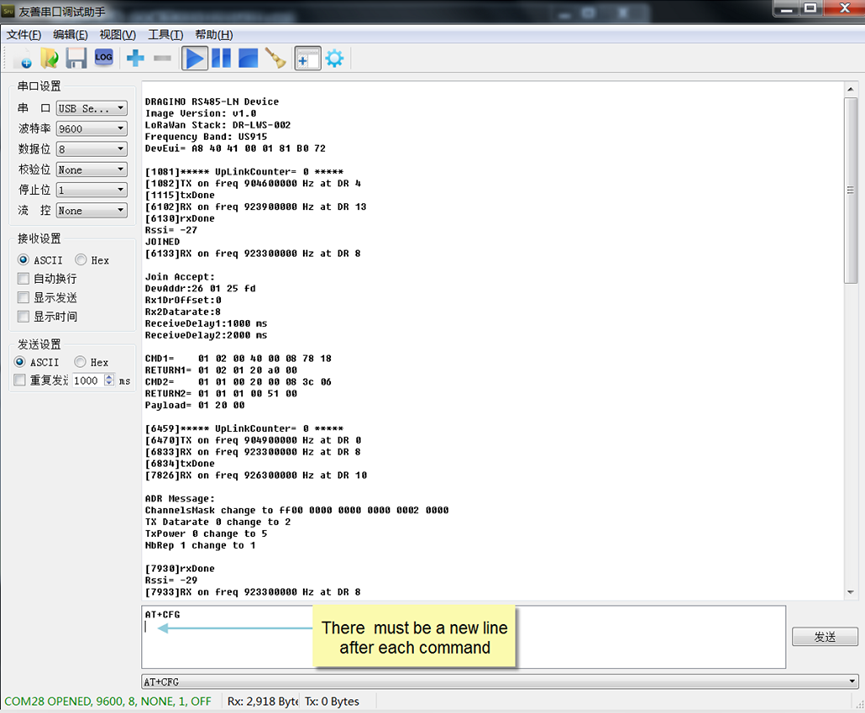The width and height of the screenshot is (865, 713).
Task: Start serial port with play icon
Action: coord(195,58)
